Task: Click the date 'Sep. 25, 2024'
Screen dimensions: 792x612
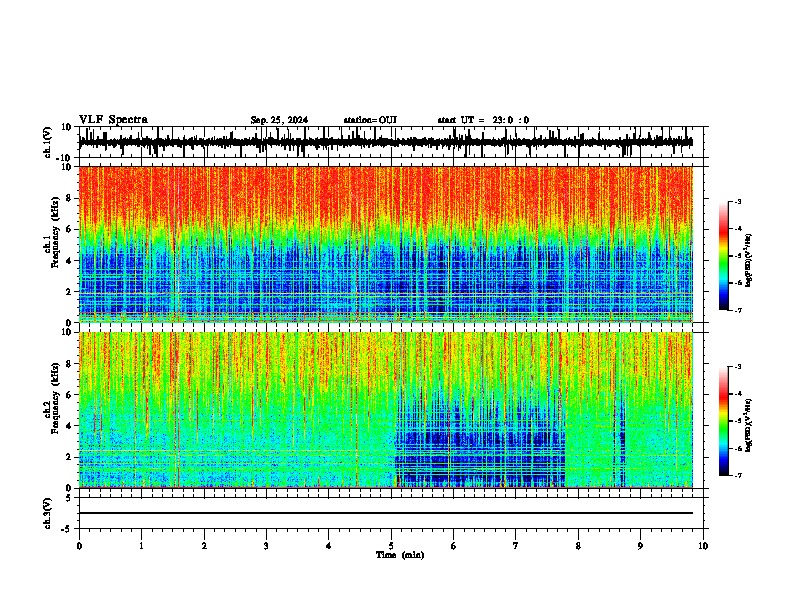Action: 279,120
